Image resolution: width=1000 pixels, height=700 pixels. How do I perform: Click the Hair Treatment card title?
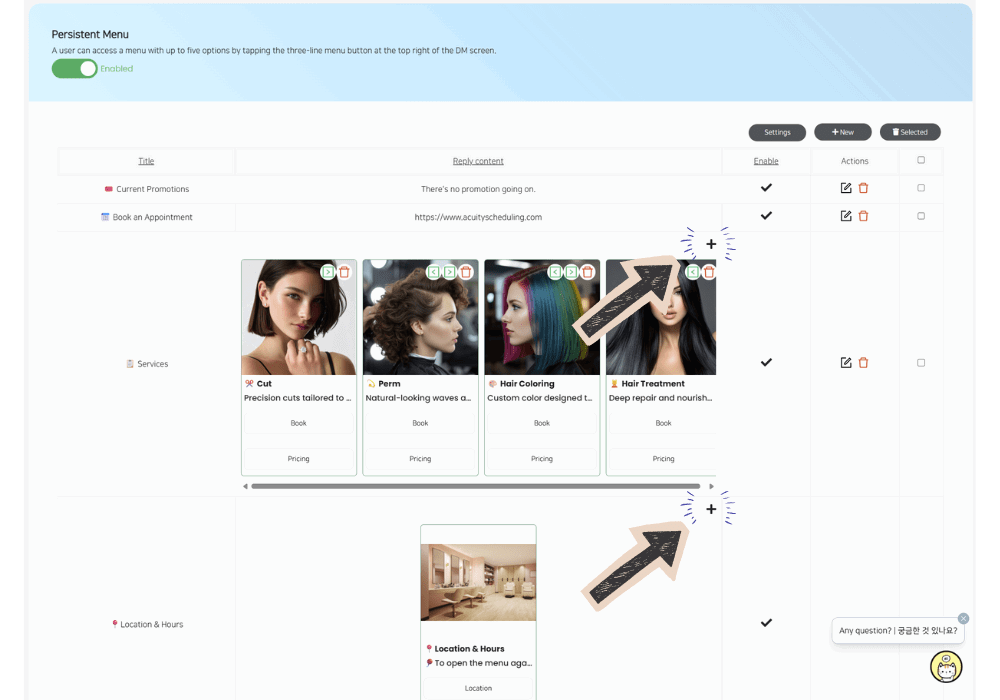653,384
